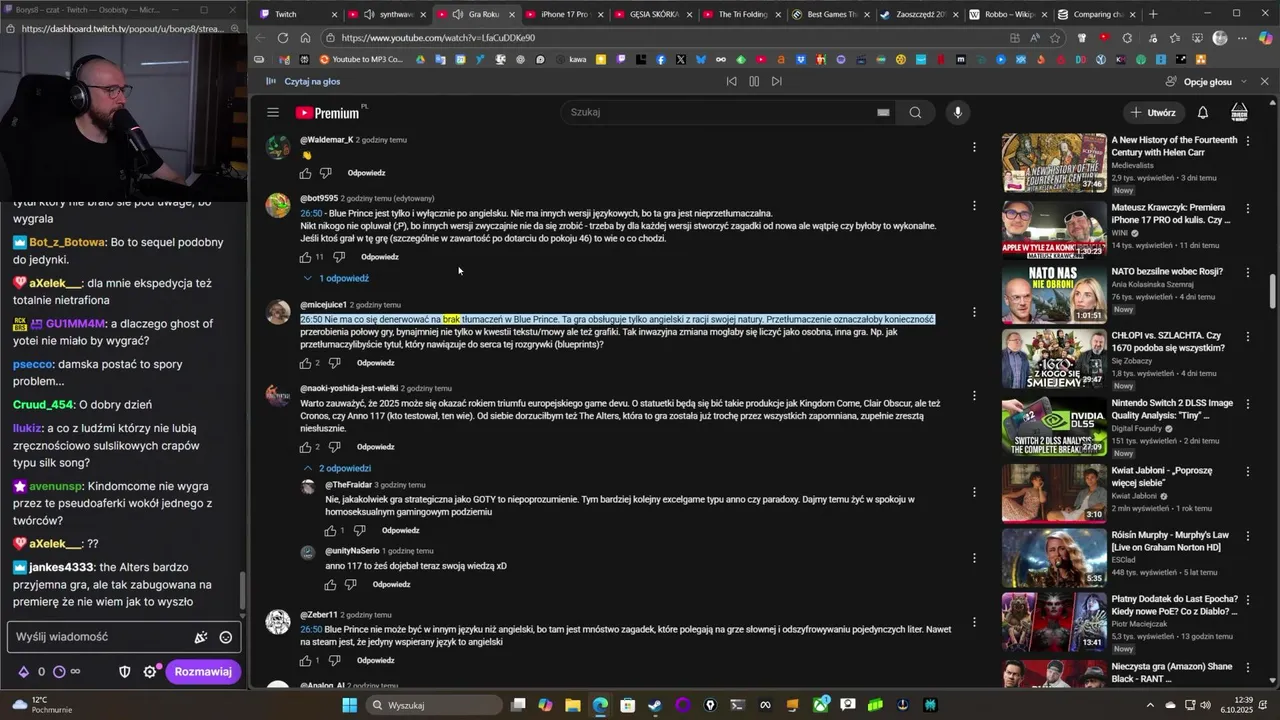
Task: Open options for Kwiat Jabłoni video
Action: point(1247,471)
